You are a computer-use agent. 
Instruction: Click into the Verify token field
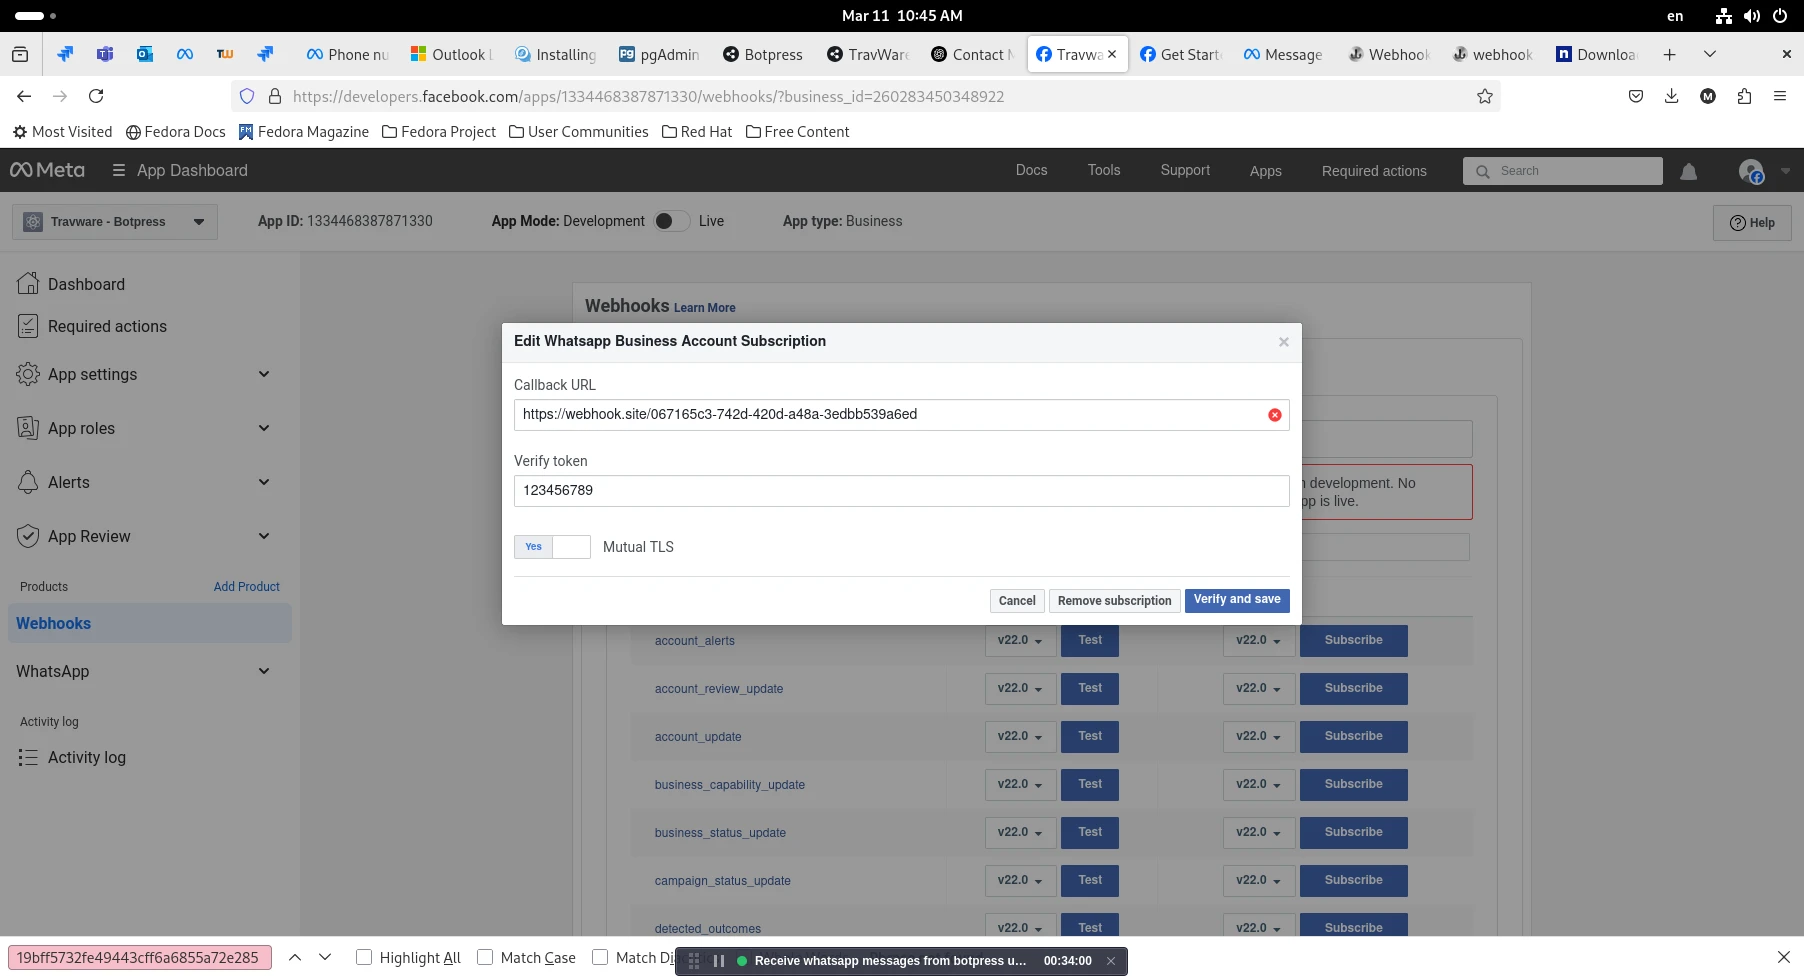(x=901, y=491)
